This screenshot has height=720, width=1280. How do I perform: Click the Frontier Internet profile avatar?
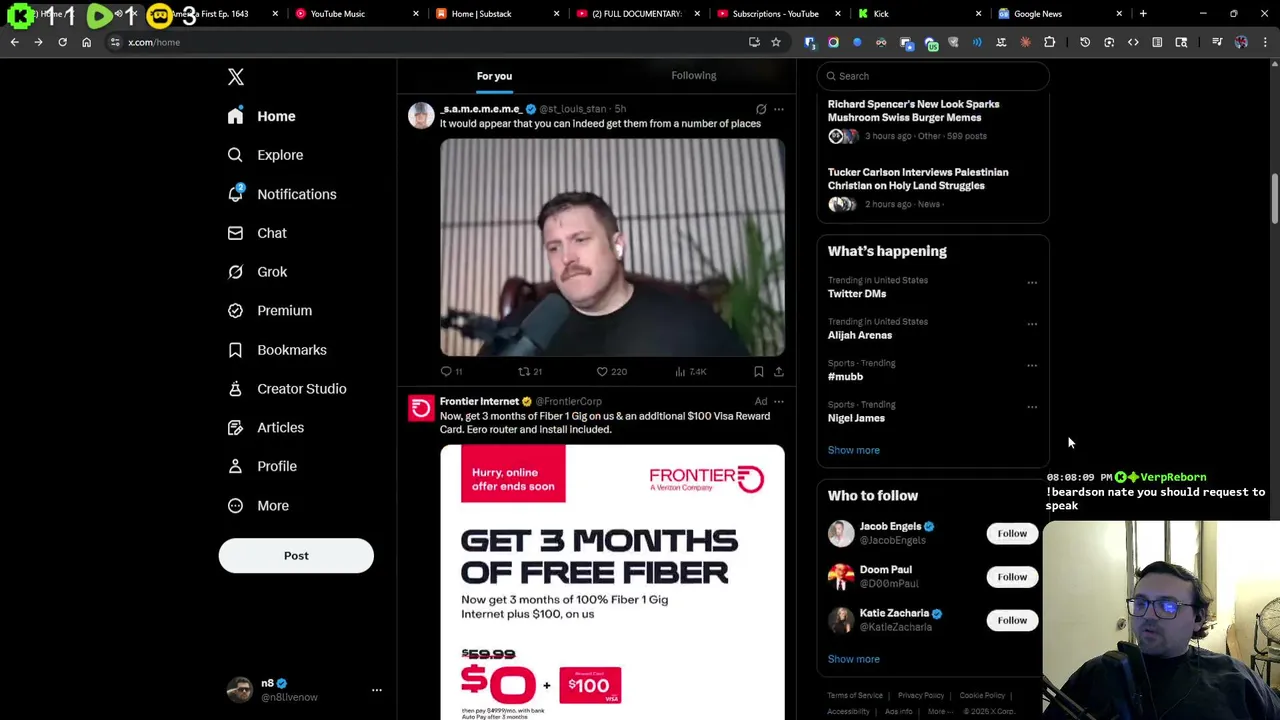point(421,408)
